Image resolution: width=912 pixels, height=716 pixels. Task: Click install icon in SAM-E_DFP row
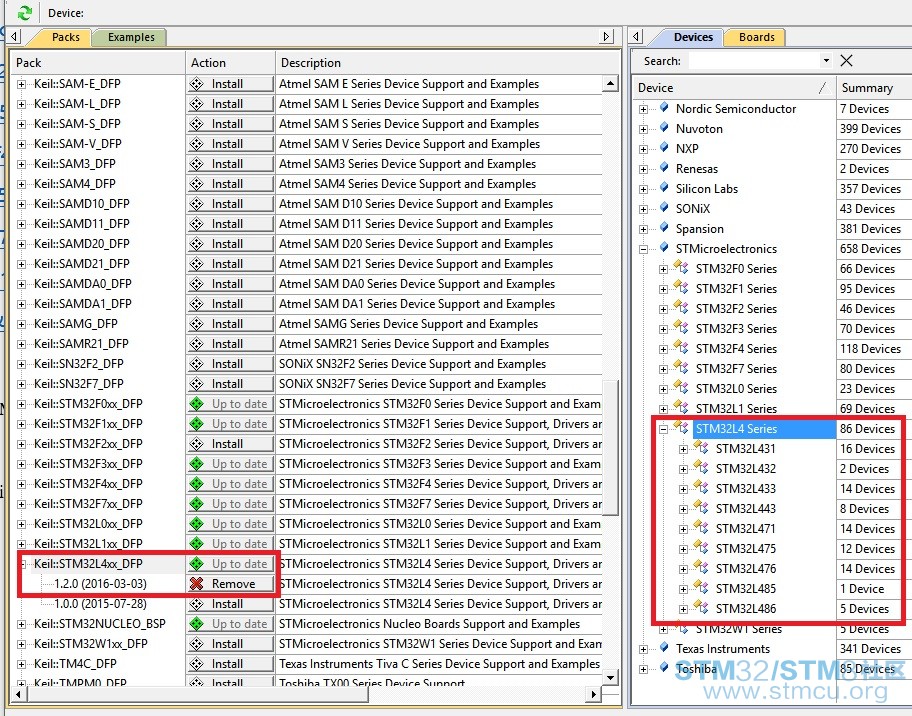(x=197, y=84)
